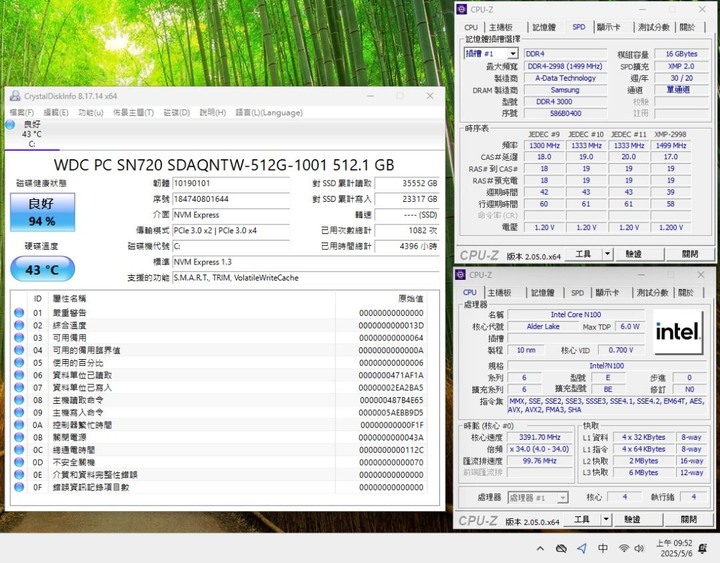
Task: Click status dot for attribute 05 使用的百分比
Action: click(x=19, y=362)
